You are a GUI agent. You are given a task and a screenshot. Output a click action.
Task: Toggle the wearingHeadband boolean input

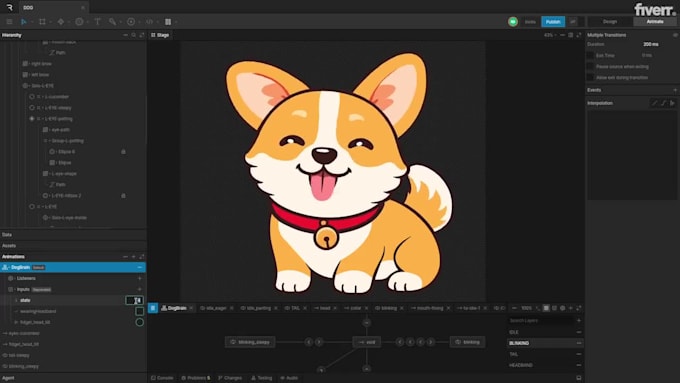pyautogui.click(x=140, y=311)
